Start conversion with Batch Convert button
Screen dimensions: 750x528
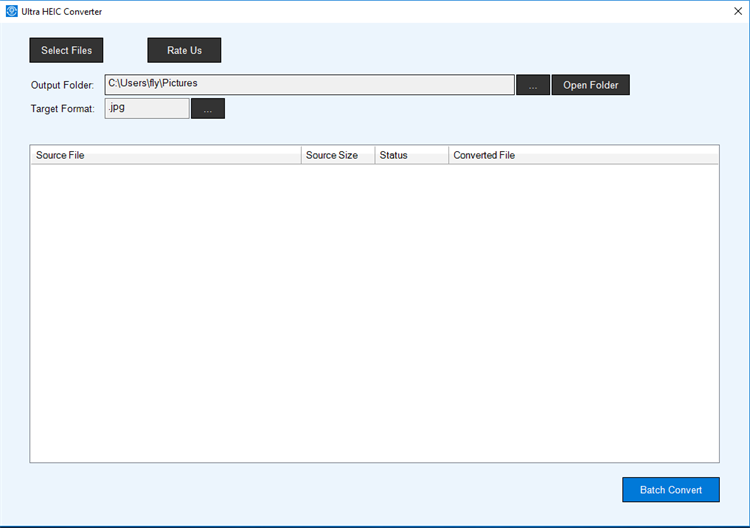[671, 490]
